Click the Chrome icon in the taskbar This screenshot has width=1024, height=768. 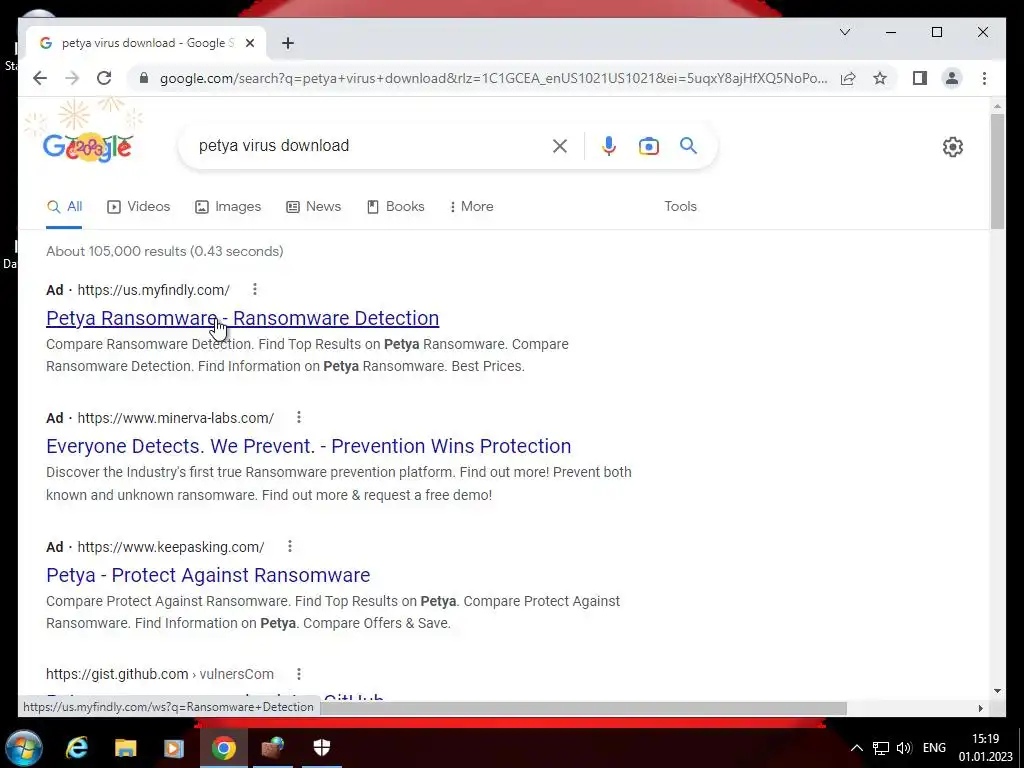click(x=223, y=748)
